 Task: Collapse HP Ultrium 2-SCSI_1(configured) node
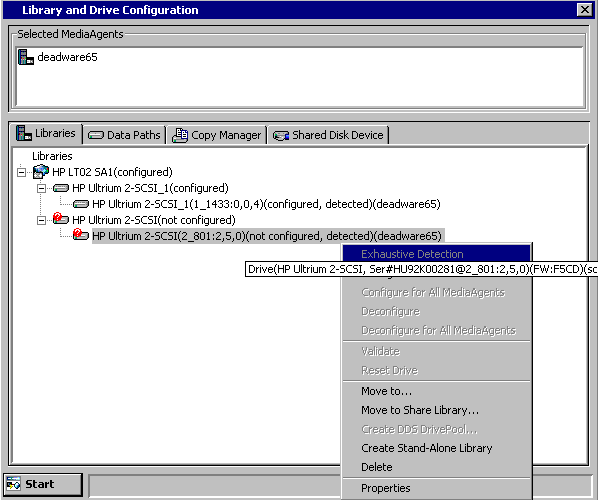(42, 188)
